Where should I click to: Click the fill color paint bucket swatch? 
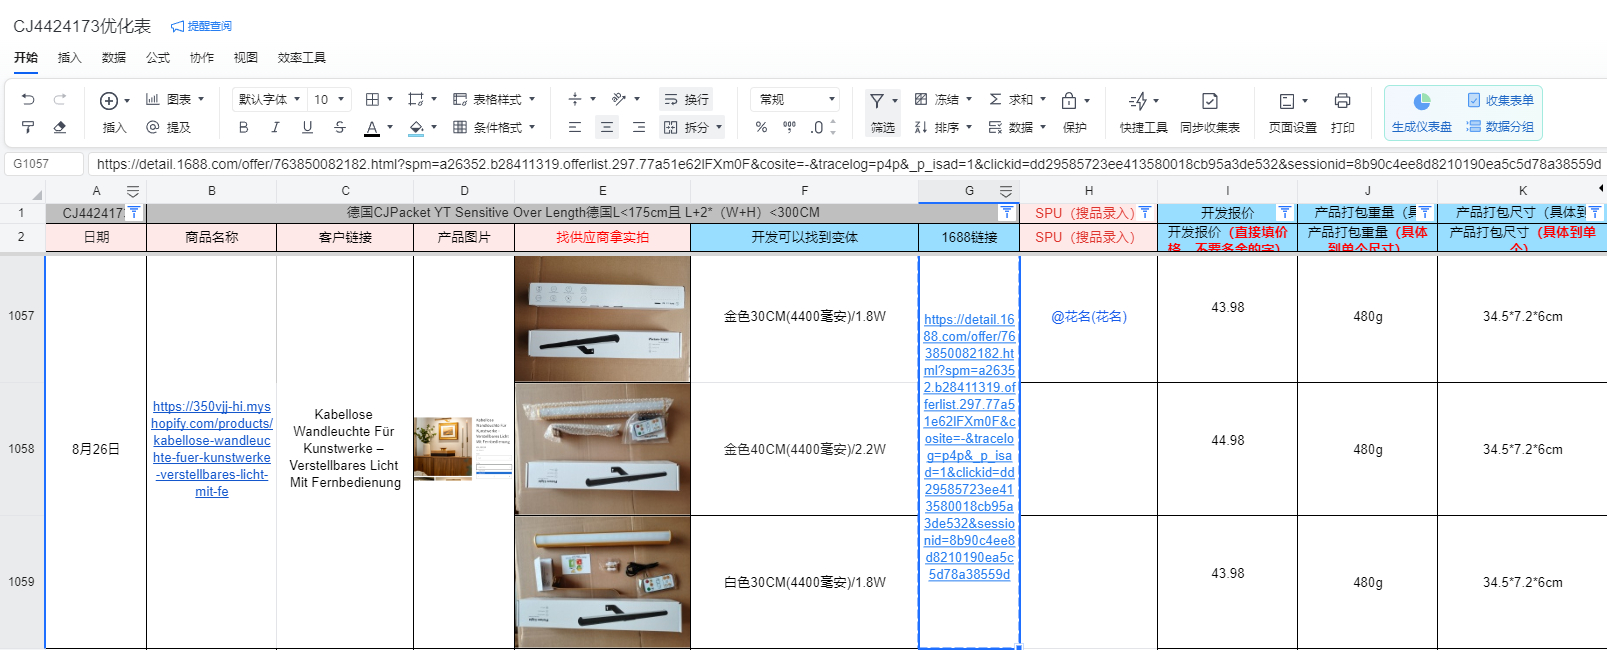[416, 127]
